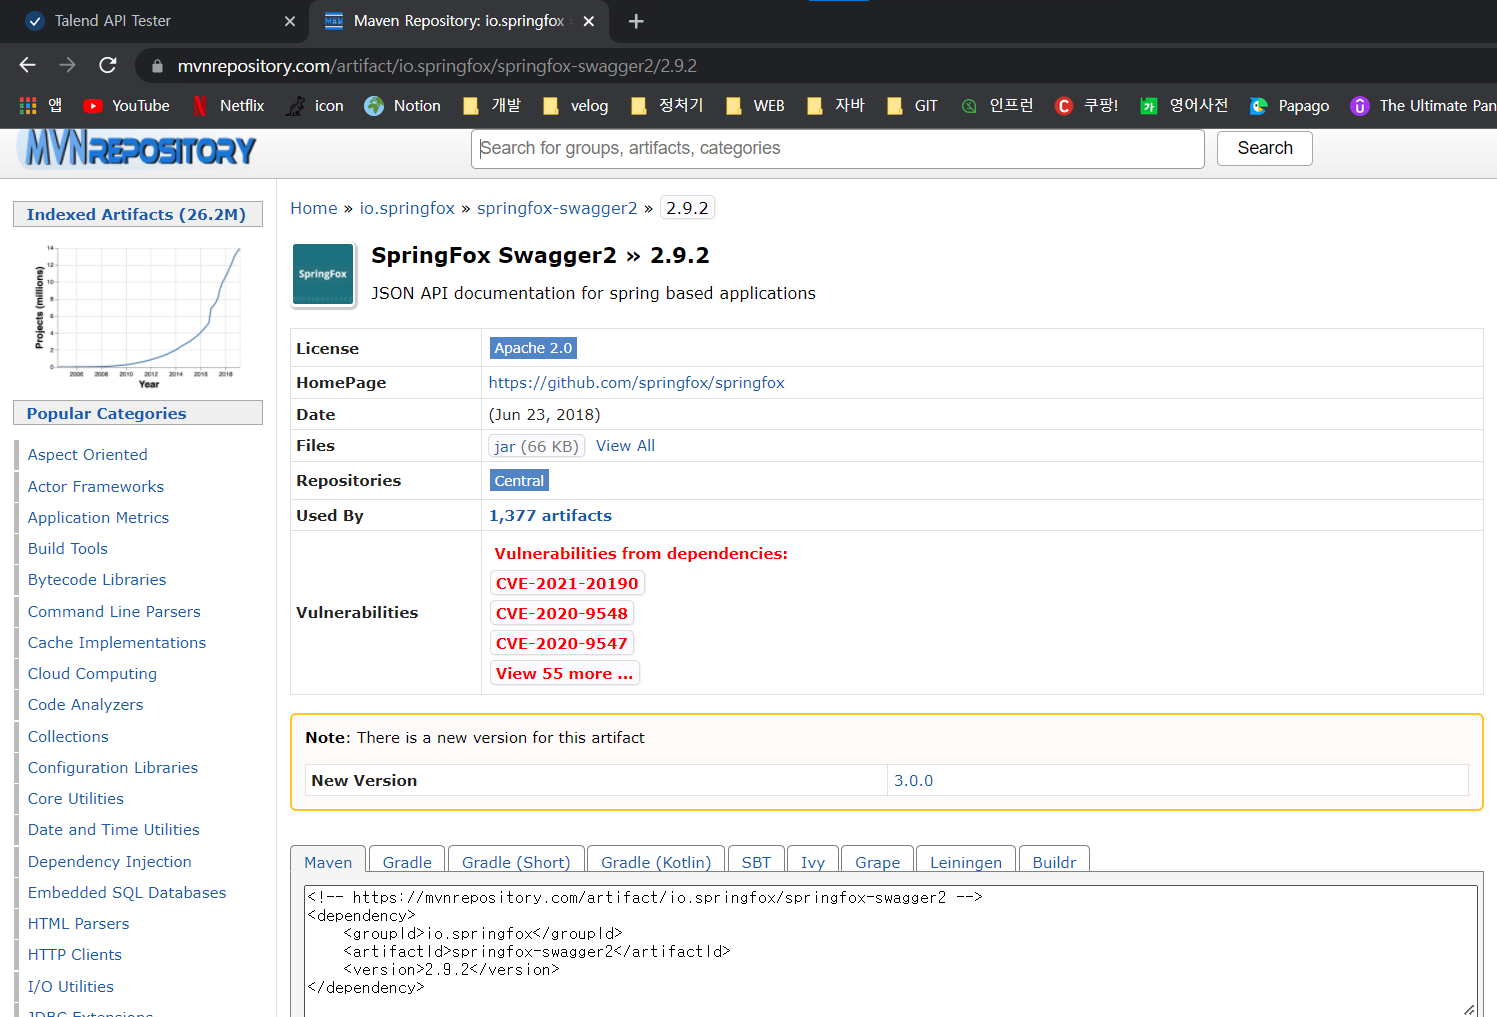Open the Aspect Oriented category
The image size is (1497, 1017).
pyautogui.click(x=87, y=454)
